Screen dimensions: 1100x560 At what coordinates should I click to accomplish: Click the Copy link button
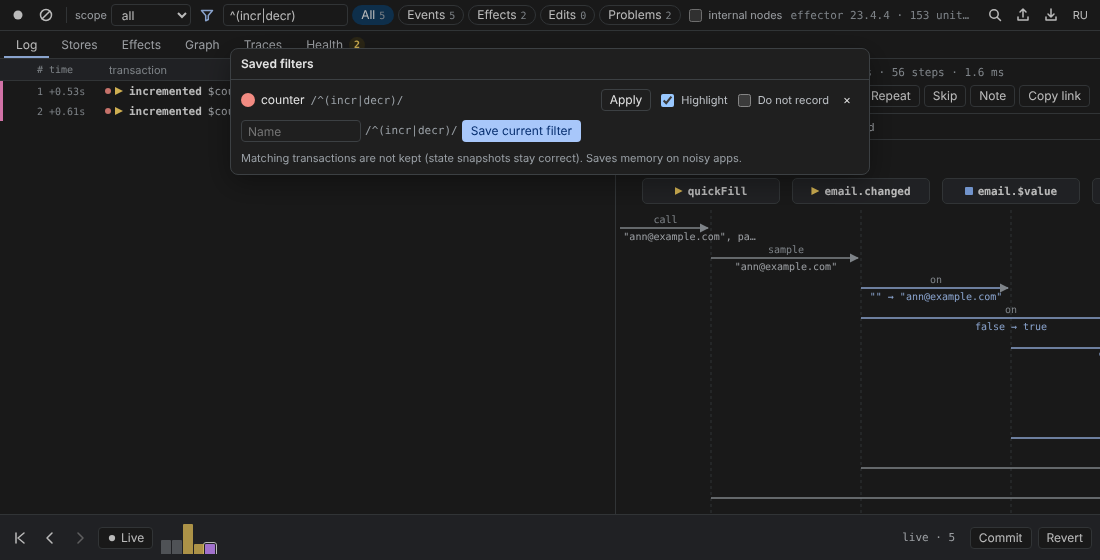tap(1054, 96)
